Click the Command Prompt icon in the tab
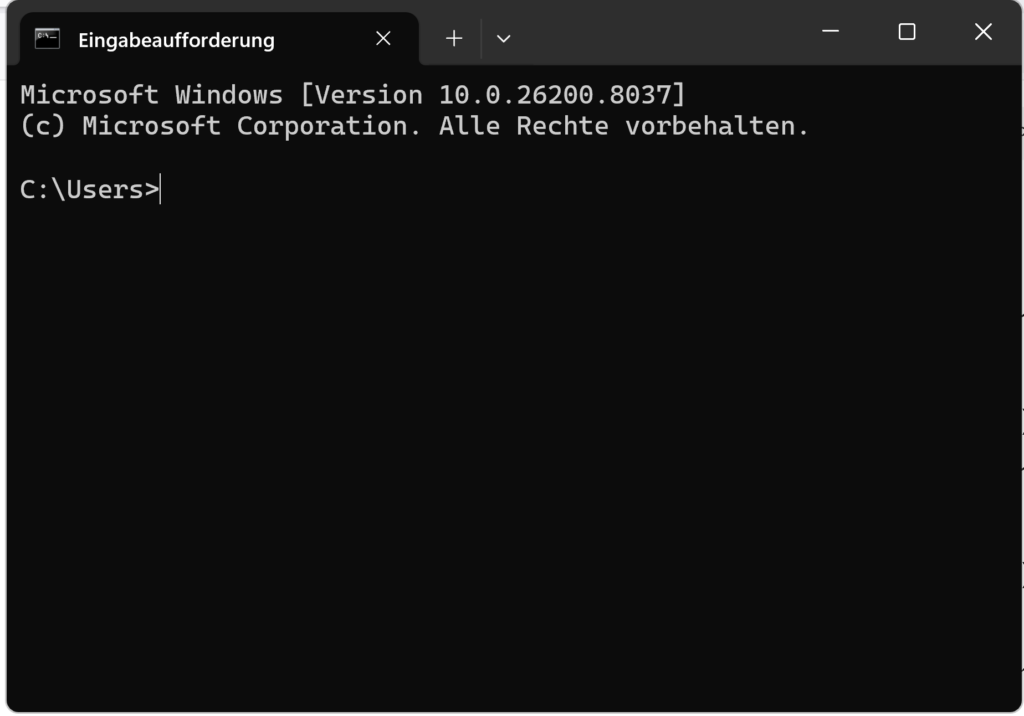This screenshot has width=1024, height=716. tap(47, 39)
